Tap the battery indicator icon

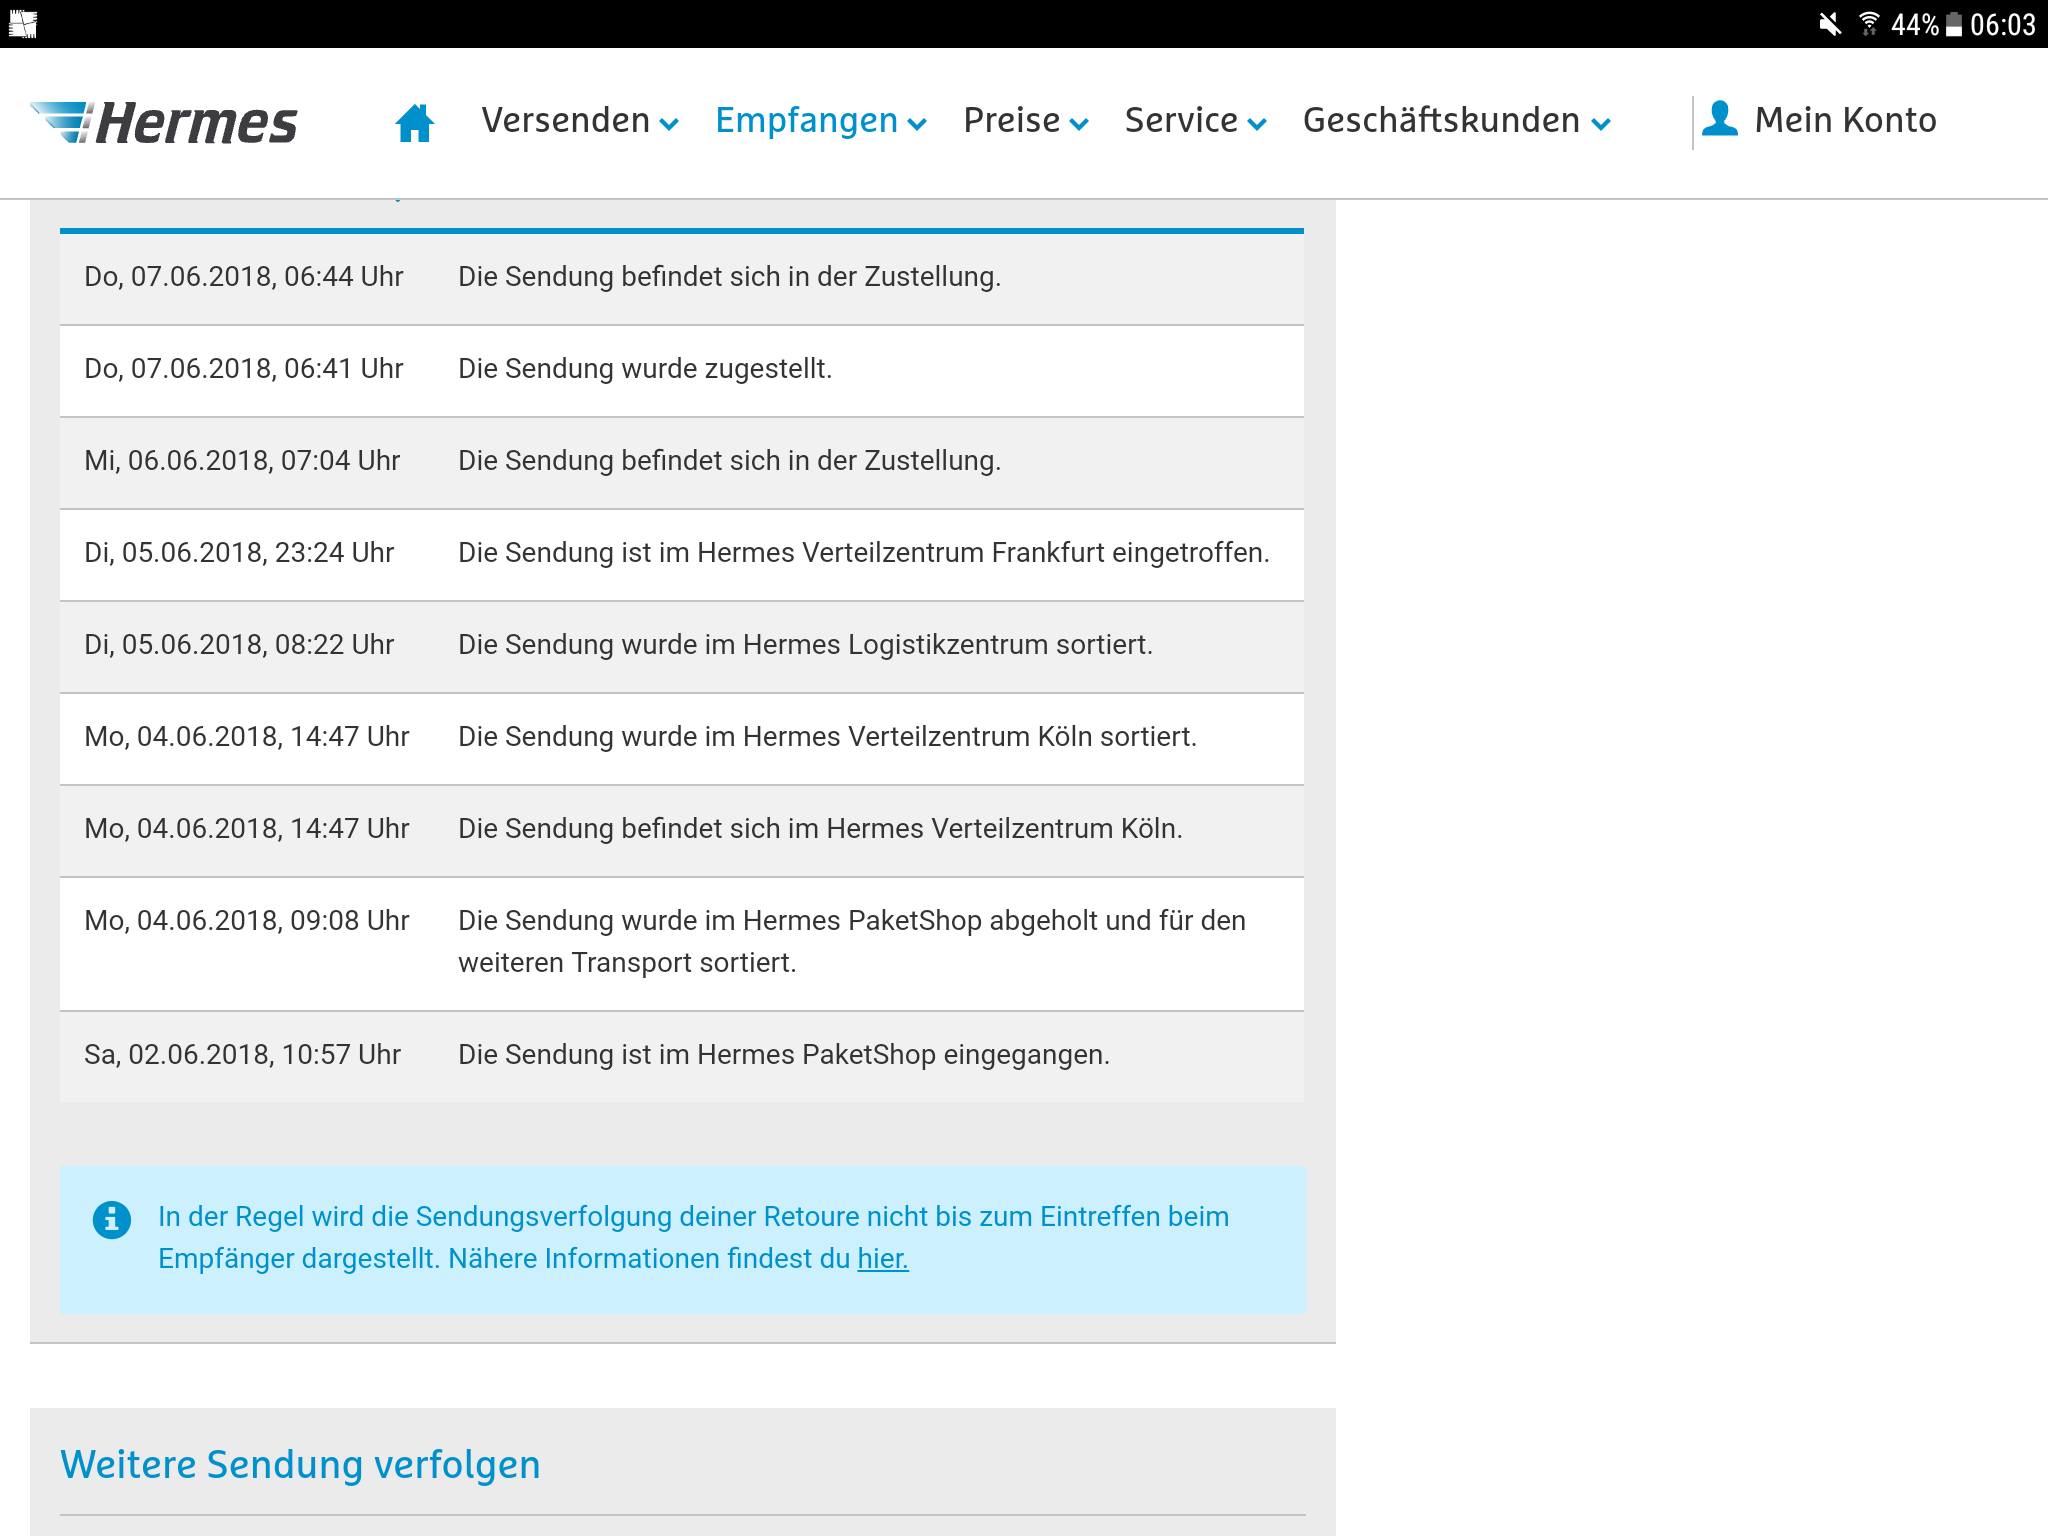[1953, 24]
